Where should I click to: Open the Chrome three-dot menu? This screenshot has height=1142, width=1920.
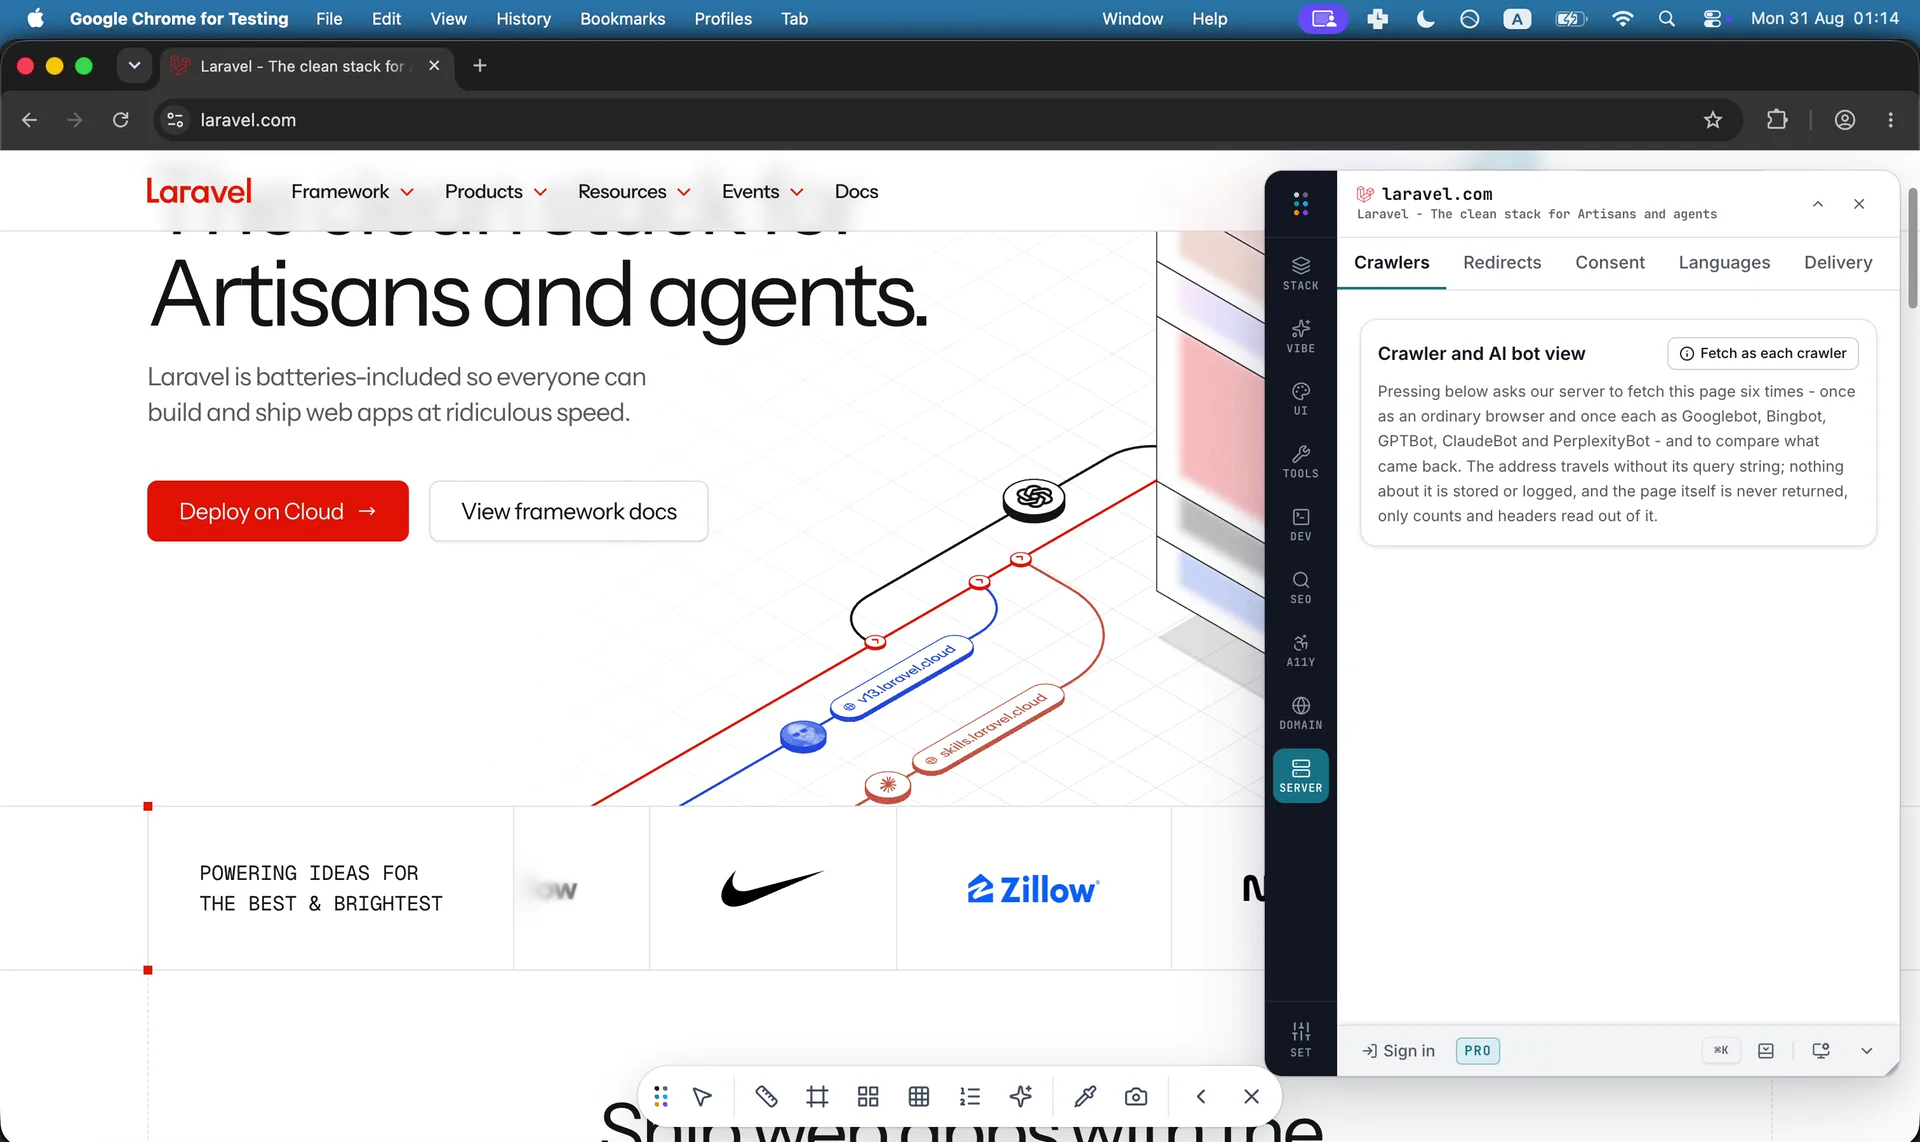point(1890,120)
